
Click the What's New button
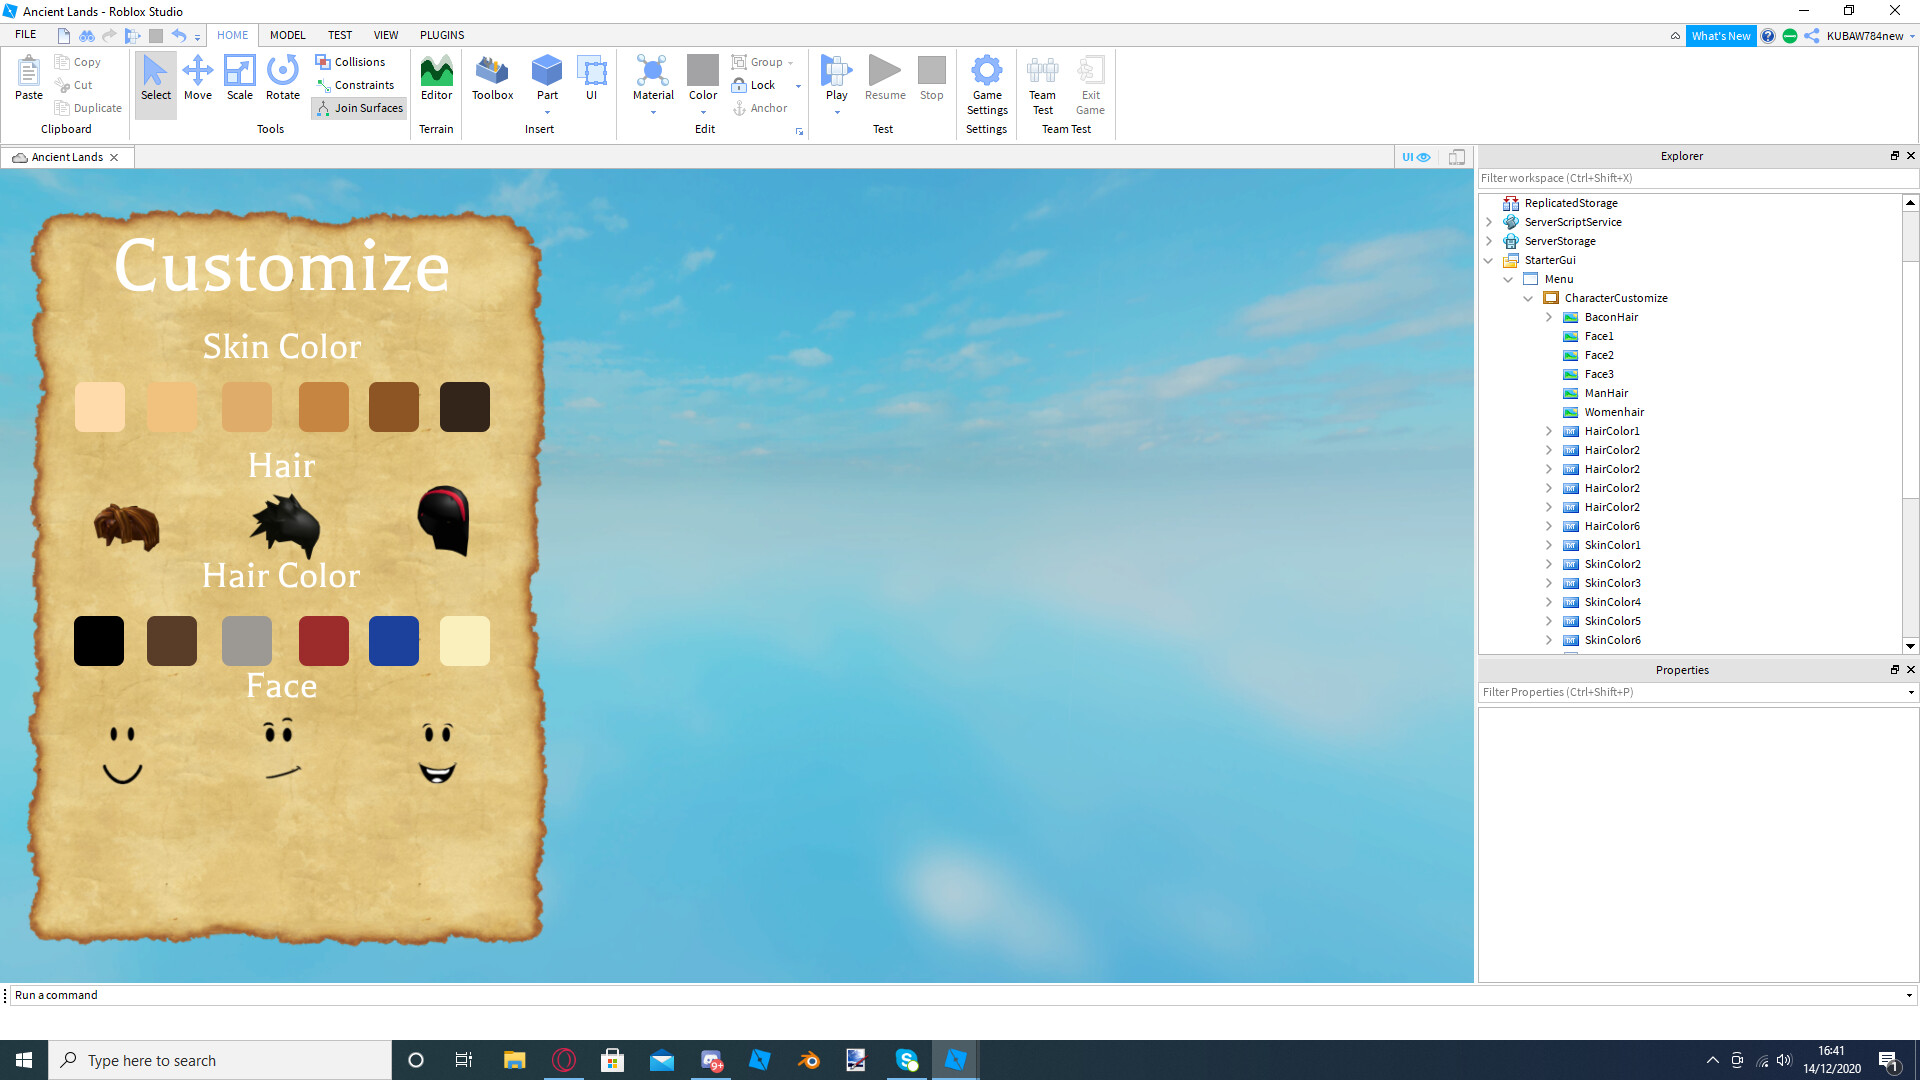(x=1721, y=36)
